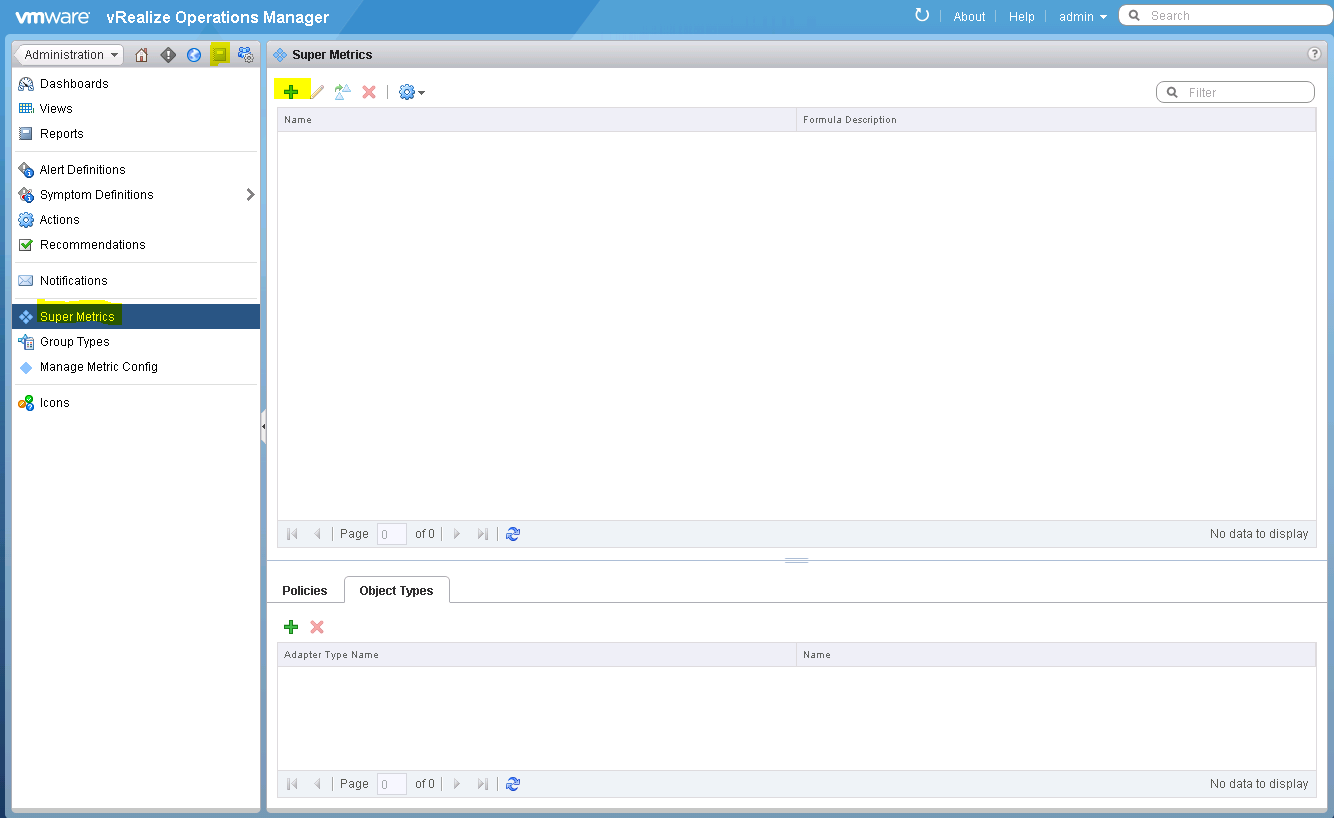Go to last page of Super Metrics list
The width and height of the screenshot is (1334, 818).
click(483, 534)
